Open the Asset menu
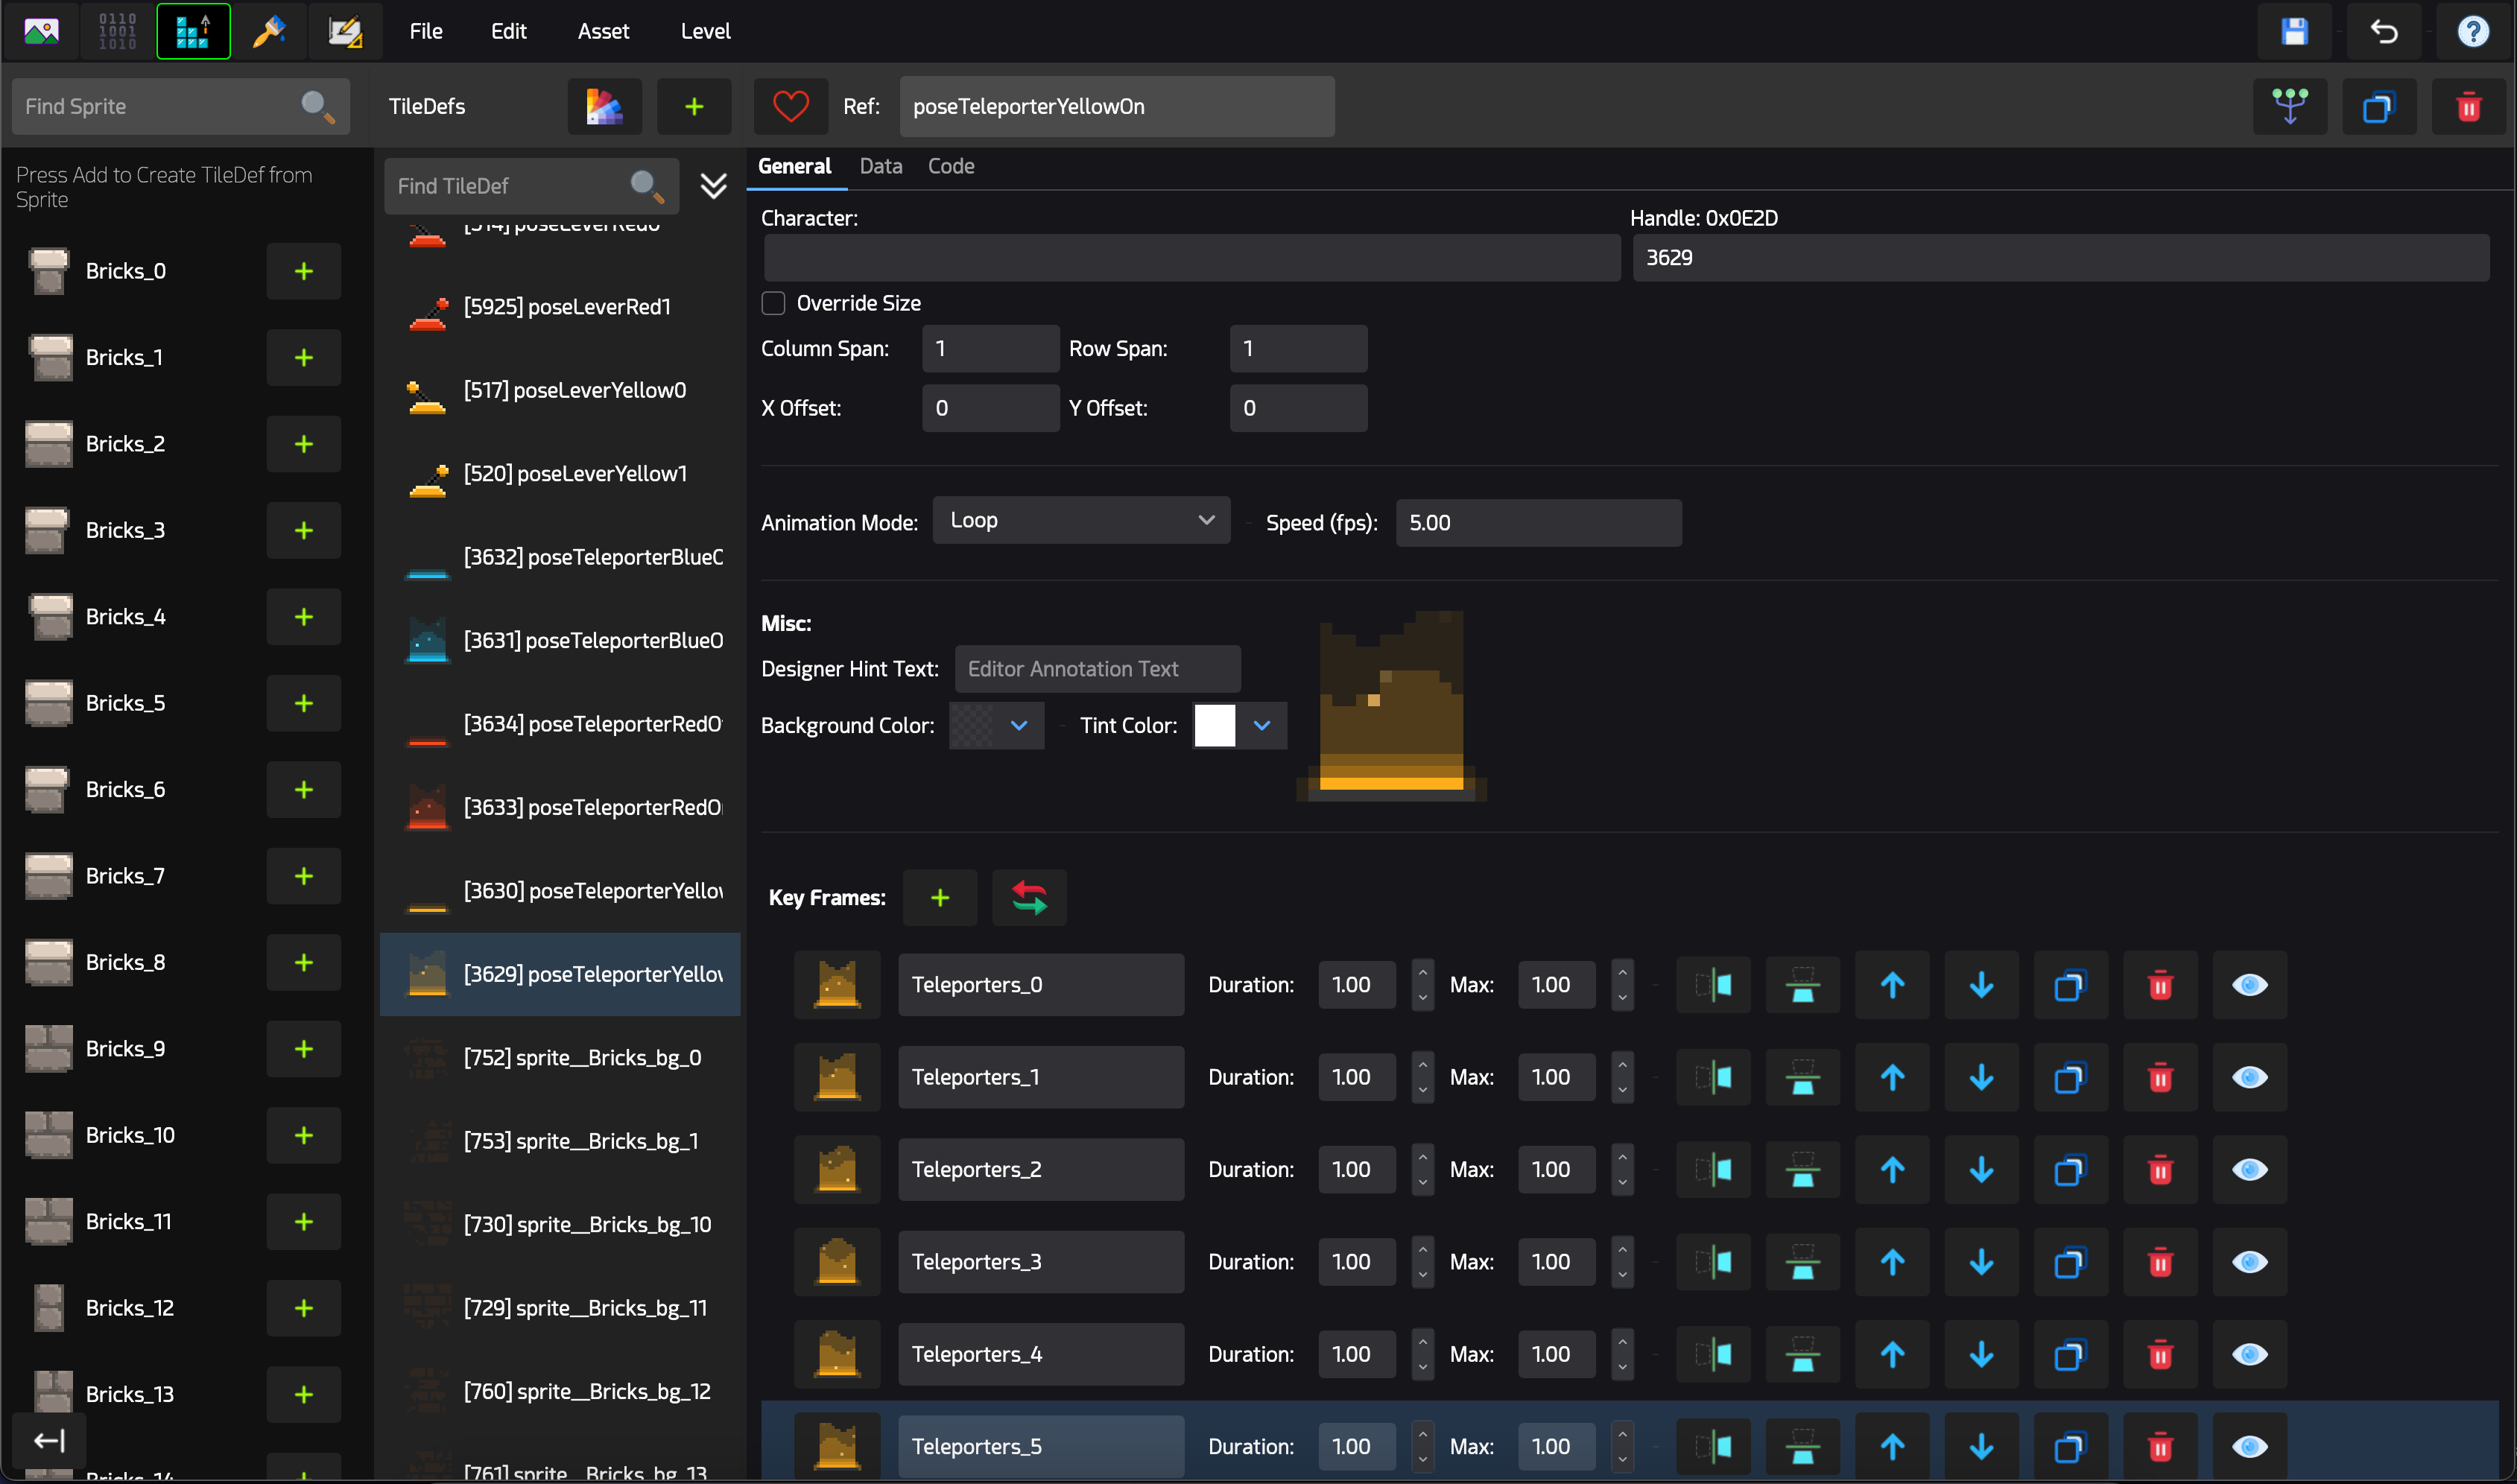 (x=603, y=31)
